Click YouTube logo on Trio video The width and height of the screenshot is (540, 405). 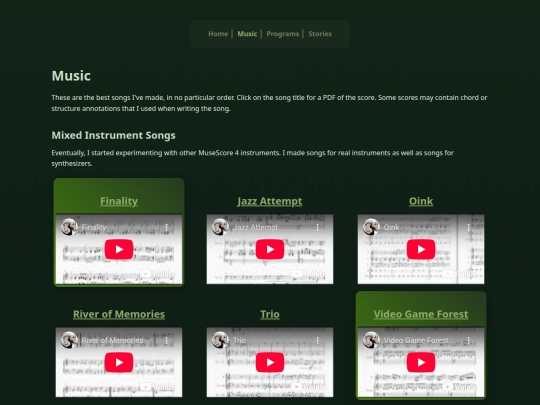[309, 387]
